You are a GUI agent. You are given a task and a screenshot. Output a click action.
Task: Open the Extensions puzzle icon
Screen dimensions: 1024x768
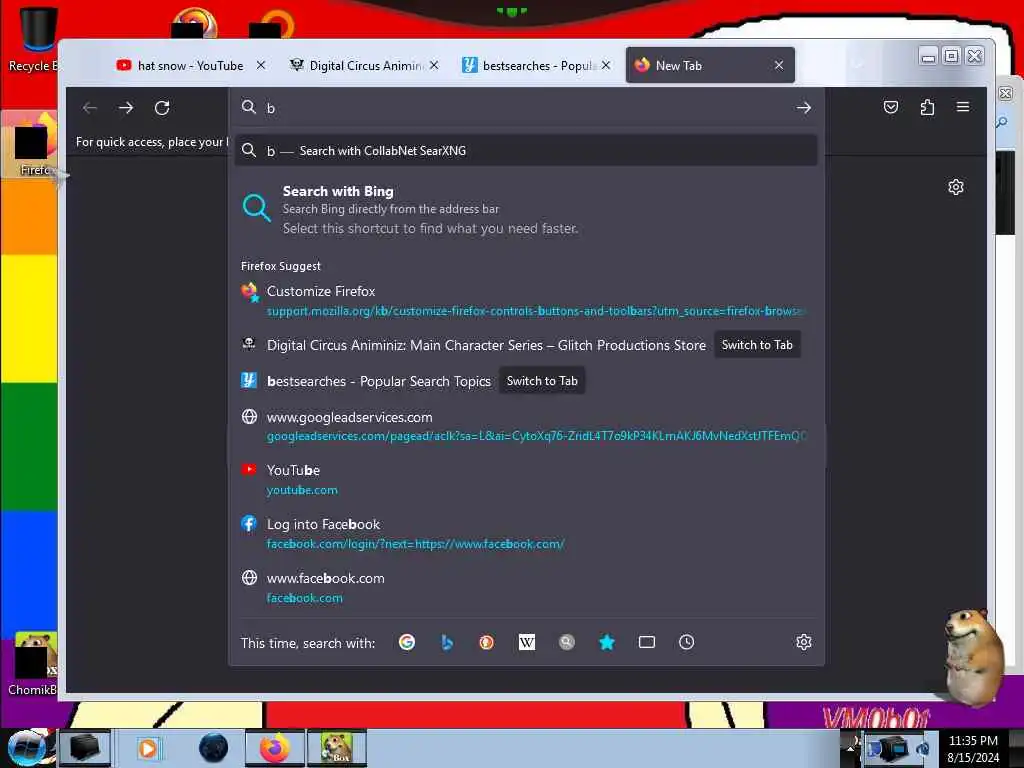927,107
